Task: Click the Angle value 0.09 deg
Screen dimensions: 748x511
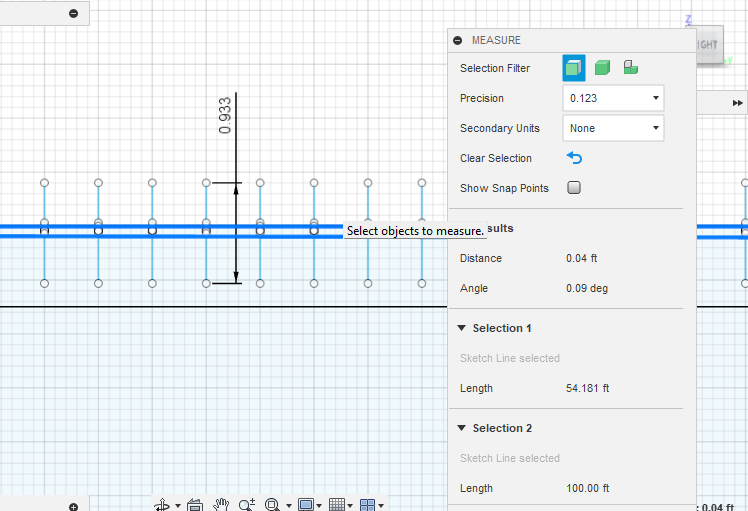Action: click(587, 288)
